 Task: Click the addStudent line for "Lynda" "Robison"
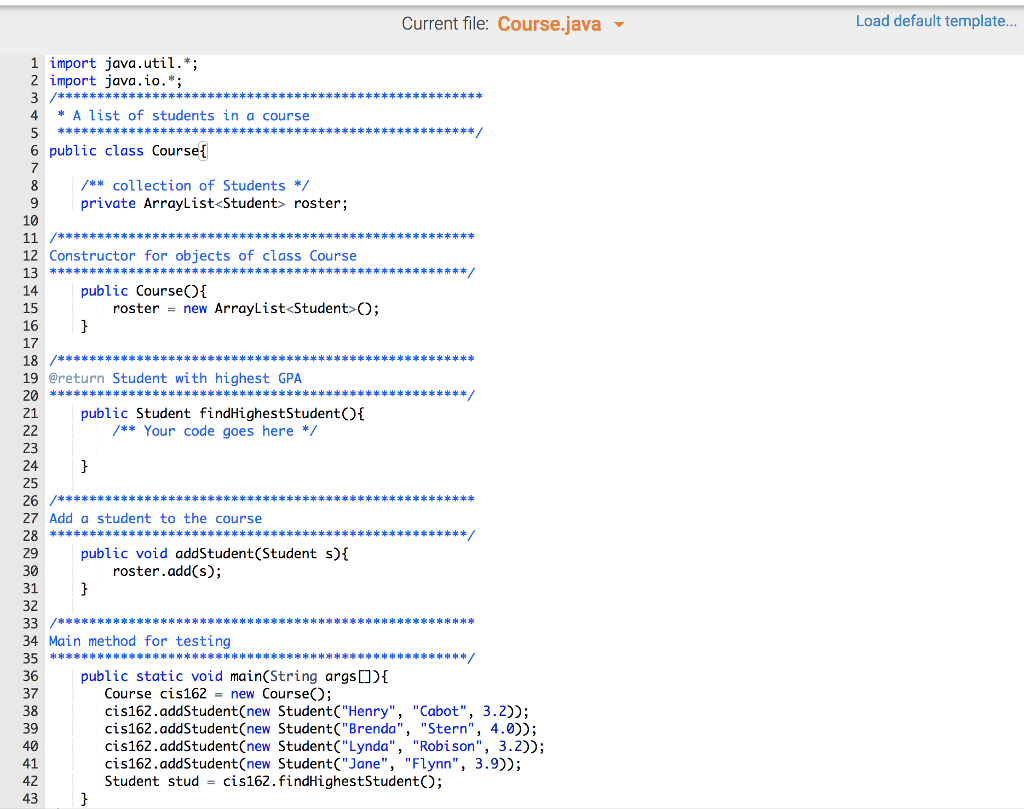tap(325, 746)
